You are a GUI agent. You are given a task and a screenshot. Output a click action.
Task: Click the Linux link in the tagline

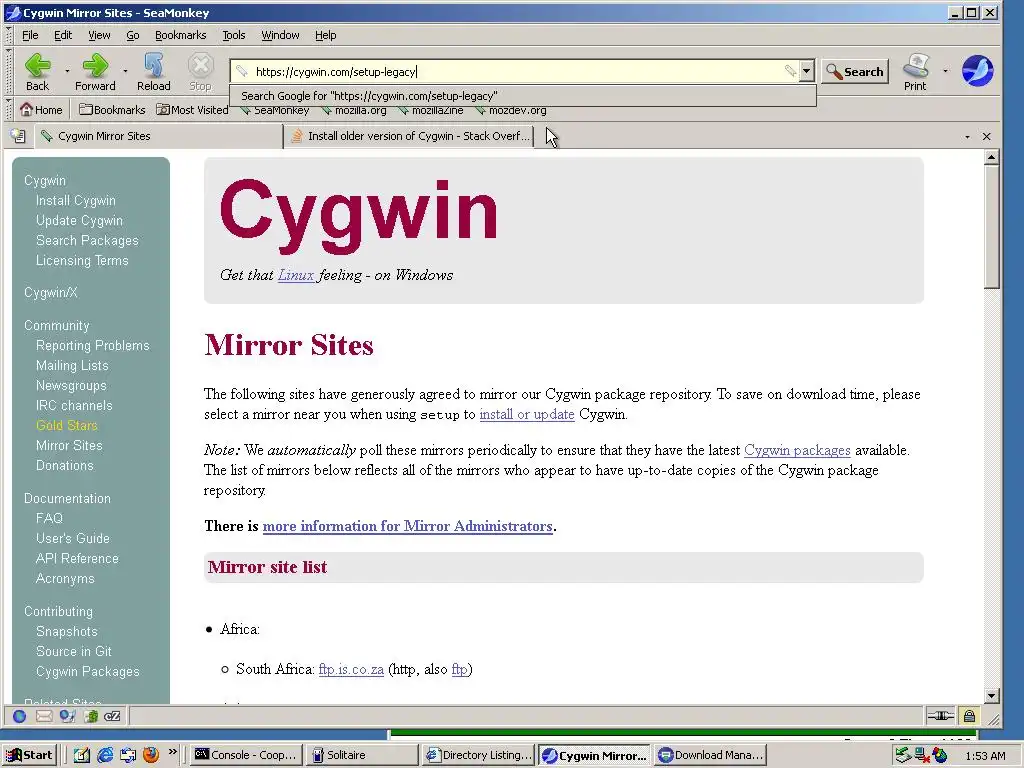pyautogui.click(x=296, y=275)
